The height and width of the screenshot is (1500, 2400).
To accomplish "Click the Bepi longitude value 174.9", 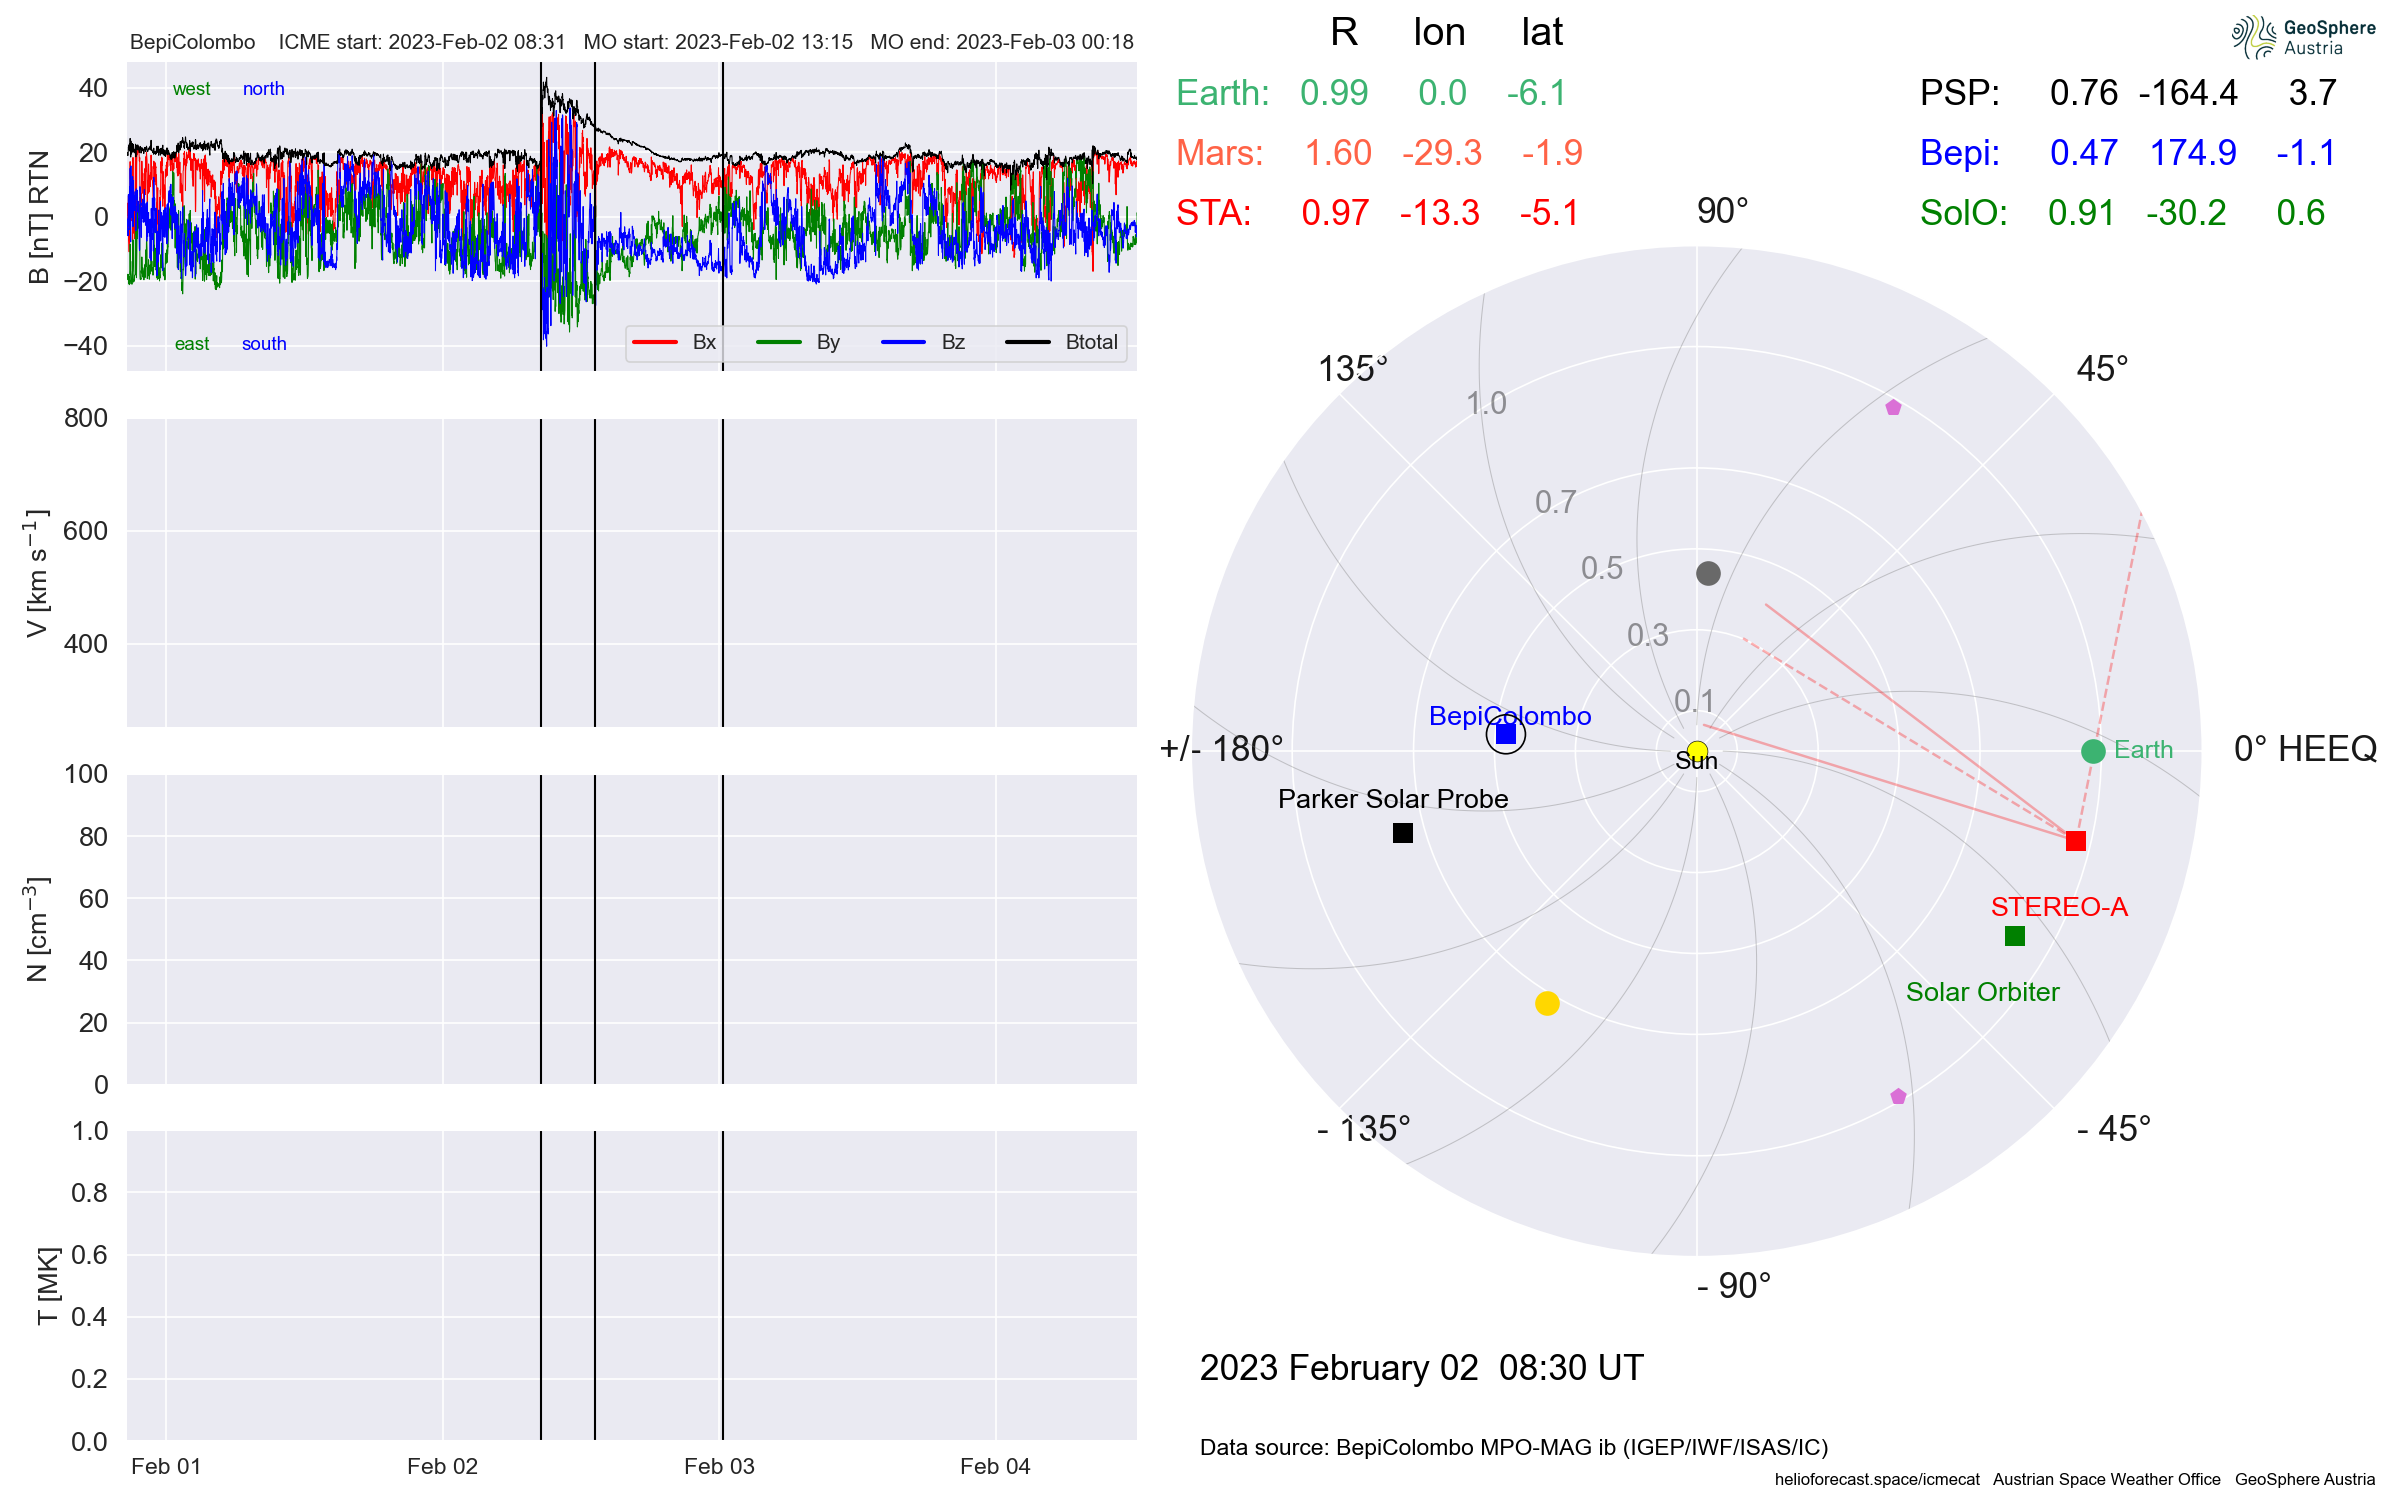I will point(2193,153).
